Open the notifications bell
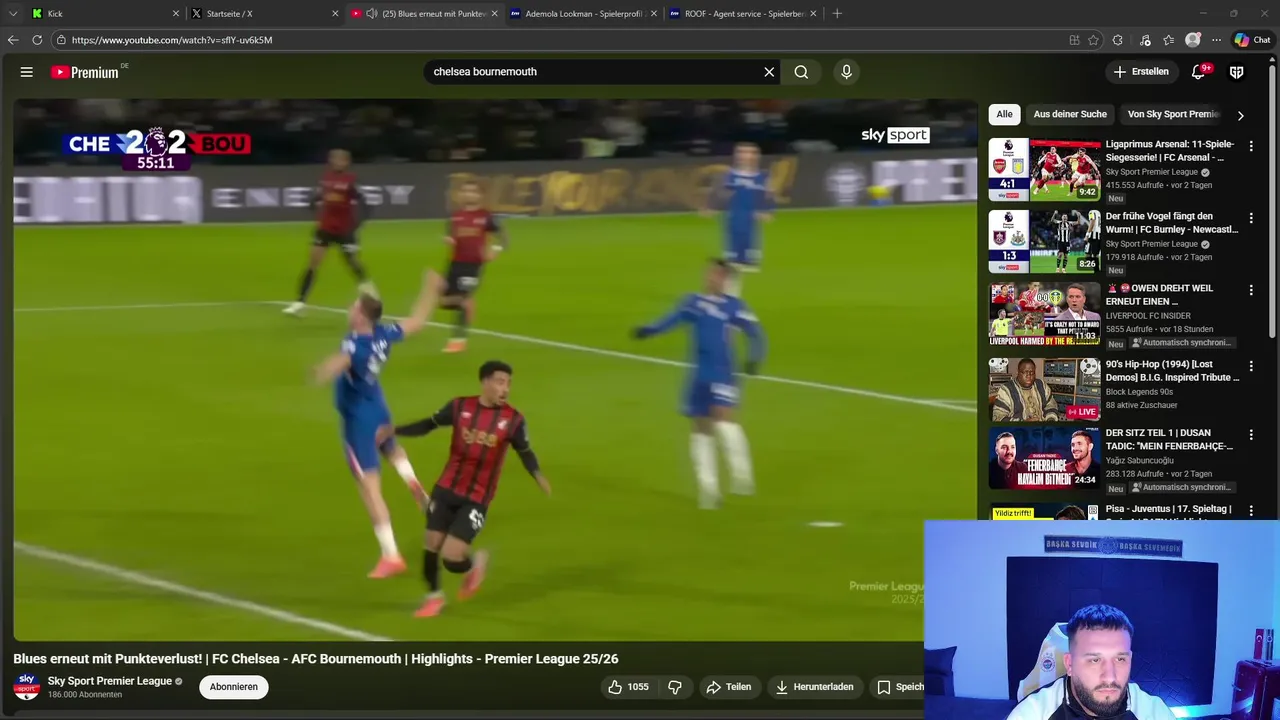Image resolution: width=1280 pixels, height=720 pixels. (1199, 72)
